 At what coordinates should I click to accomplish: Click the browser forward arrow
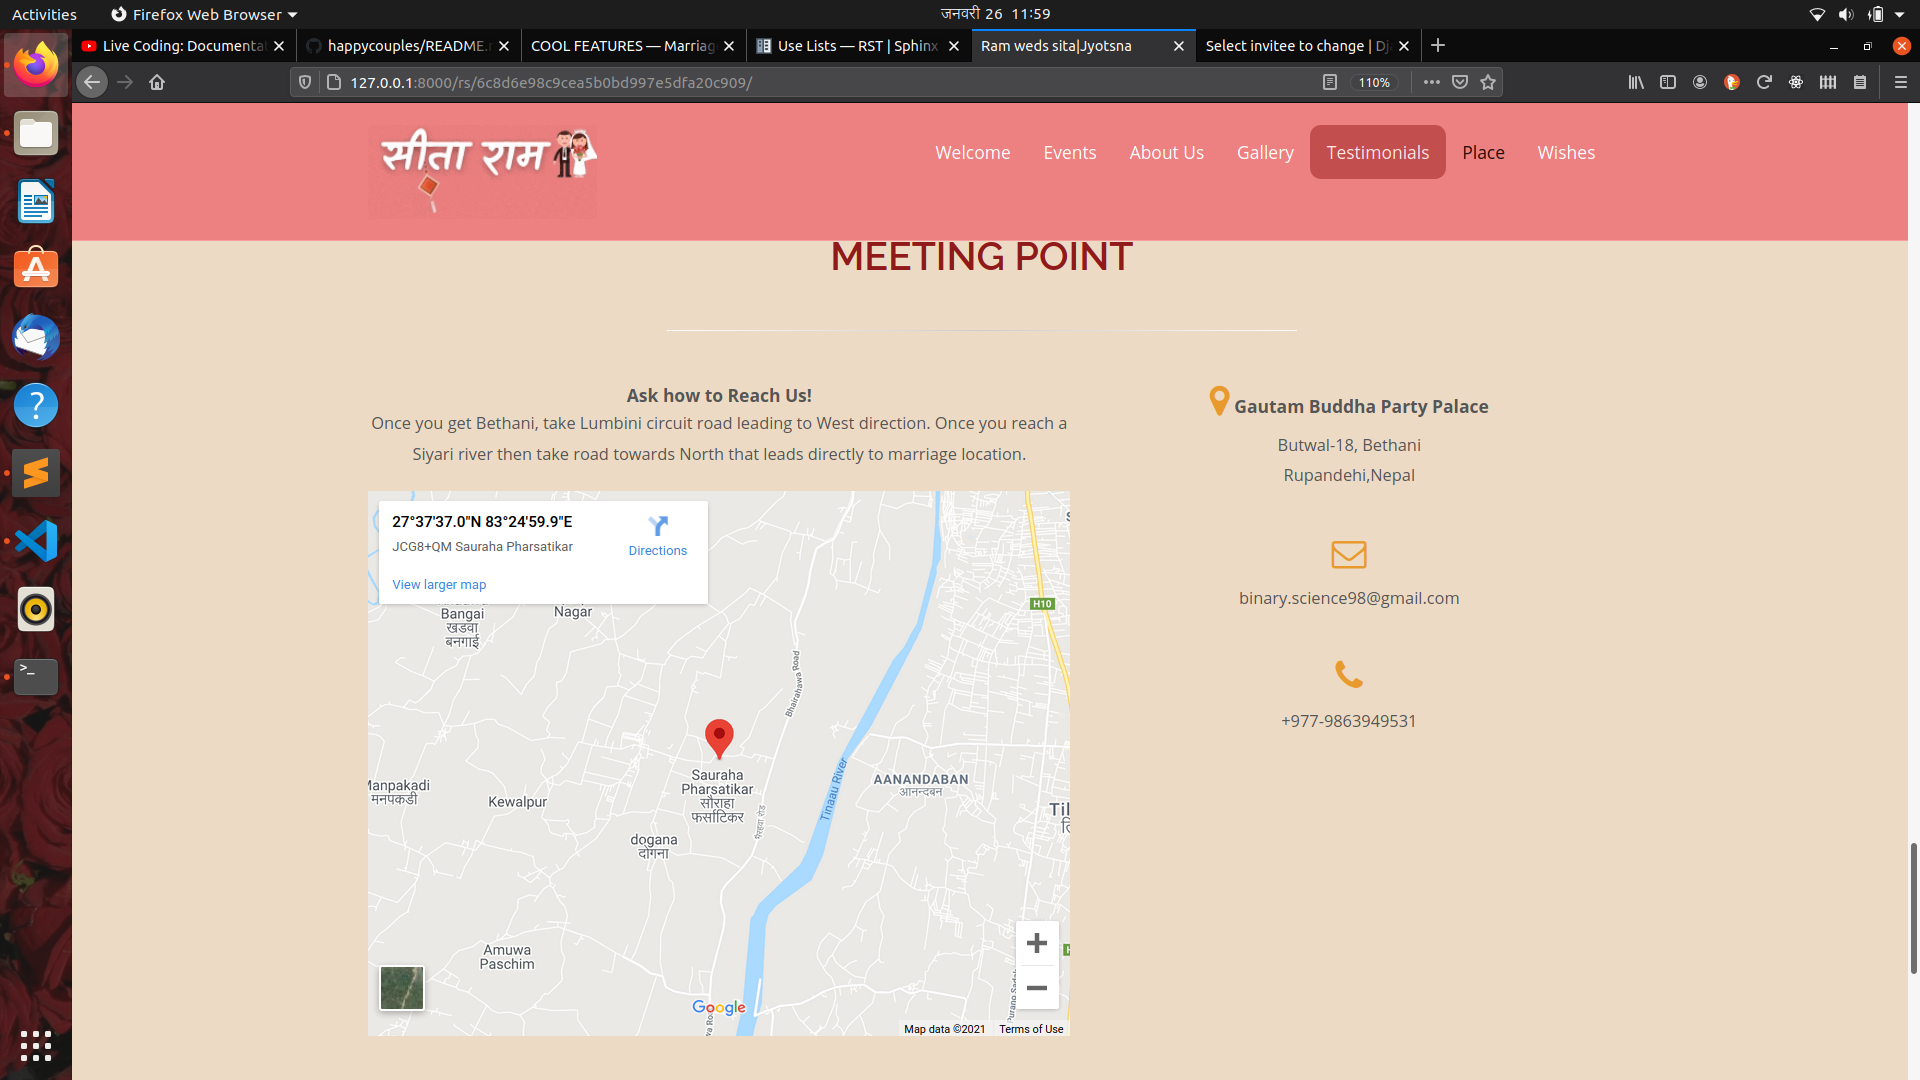pyautogui.click(x=125, y=82)
